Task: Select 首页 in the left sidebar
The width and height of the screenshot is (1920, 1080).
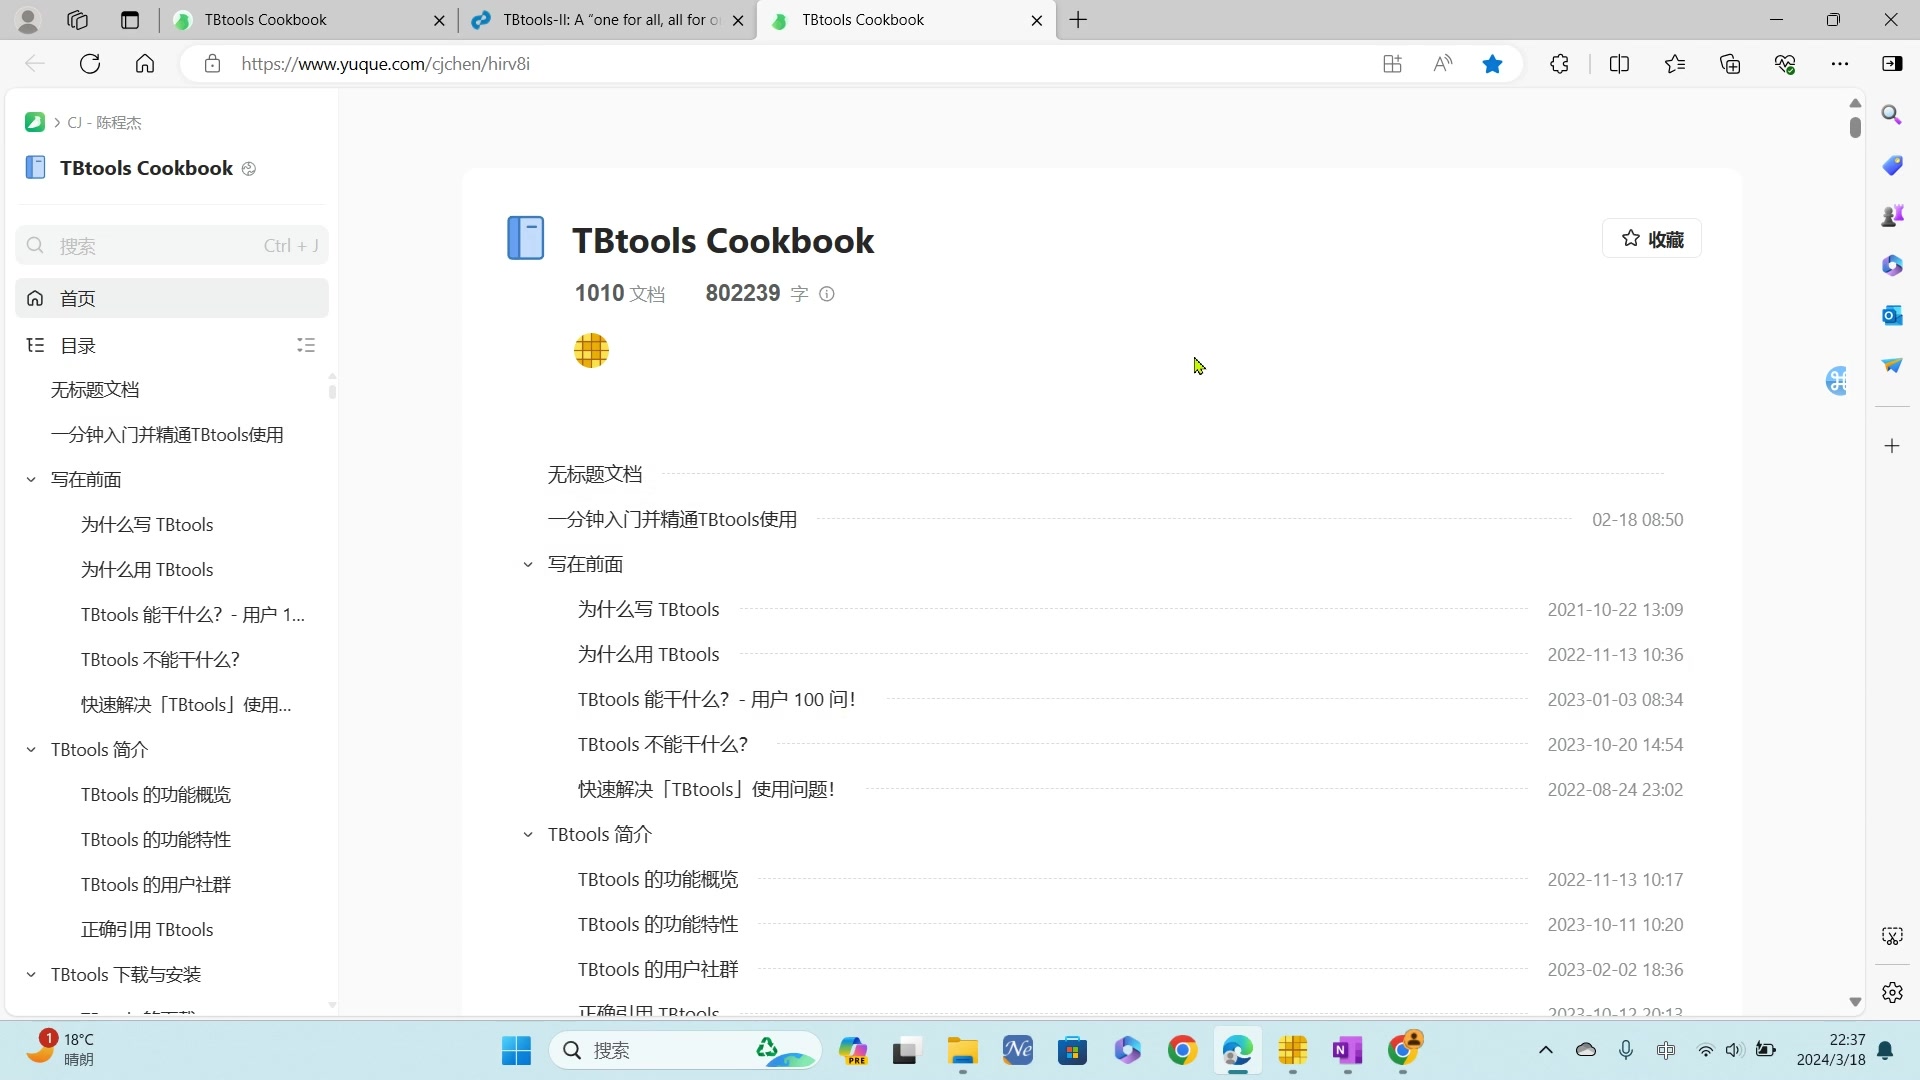Action: tap(172, 299)
